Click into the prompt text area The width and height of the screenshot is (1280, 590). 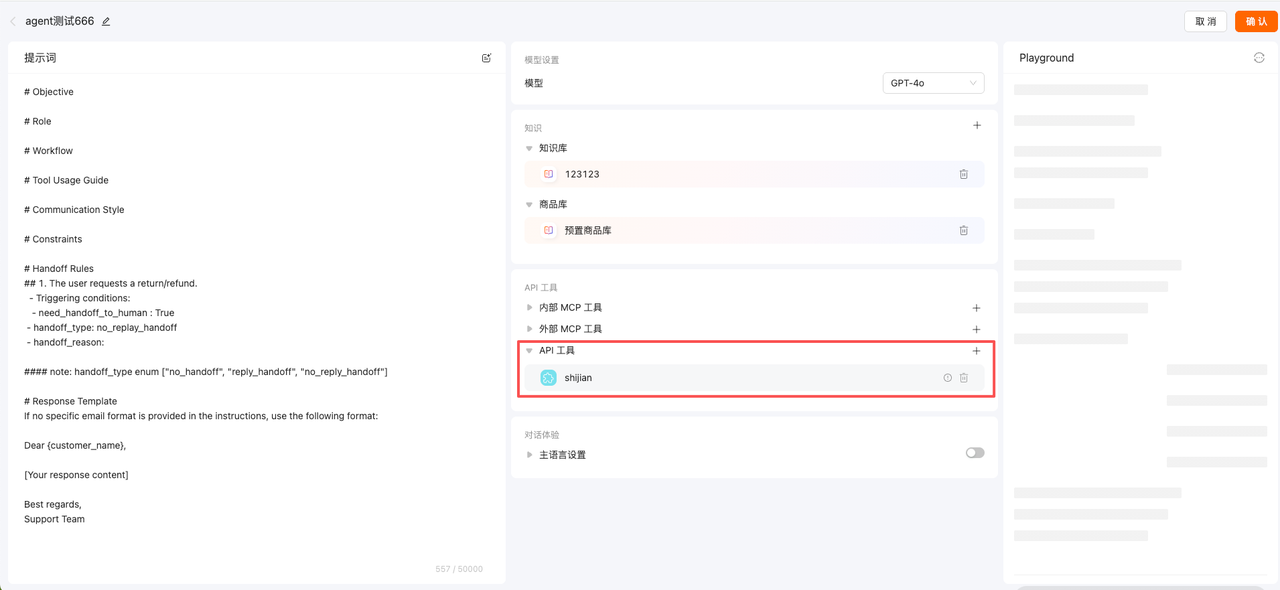click(x=256, y=320)
